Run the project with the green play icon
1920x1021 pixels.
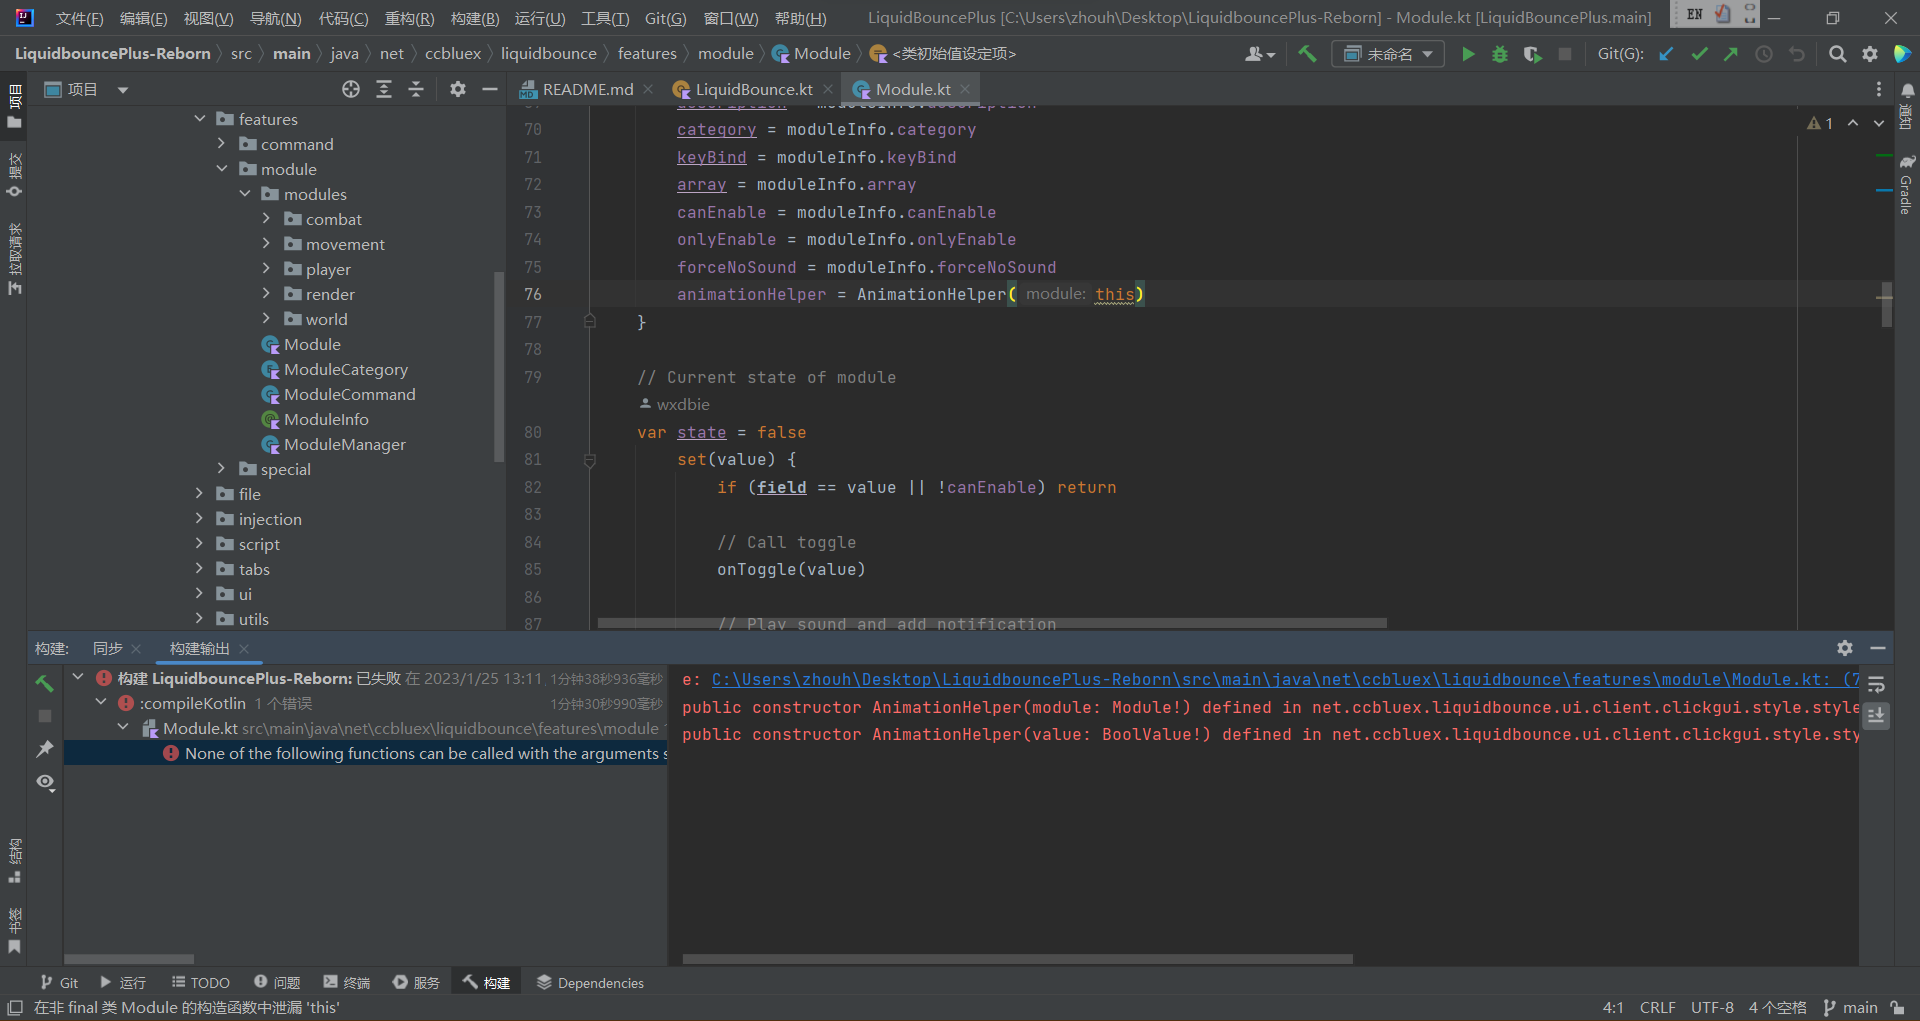pos(1468,54)
